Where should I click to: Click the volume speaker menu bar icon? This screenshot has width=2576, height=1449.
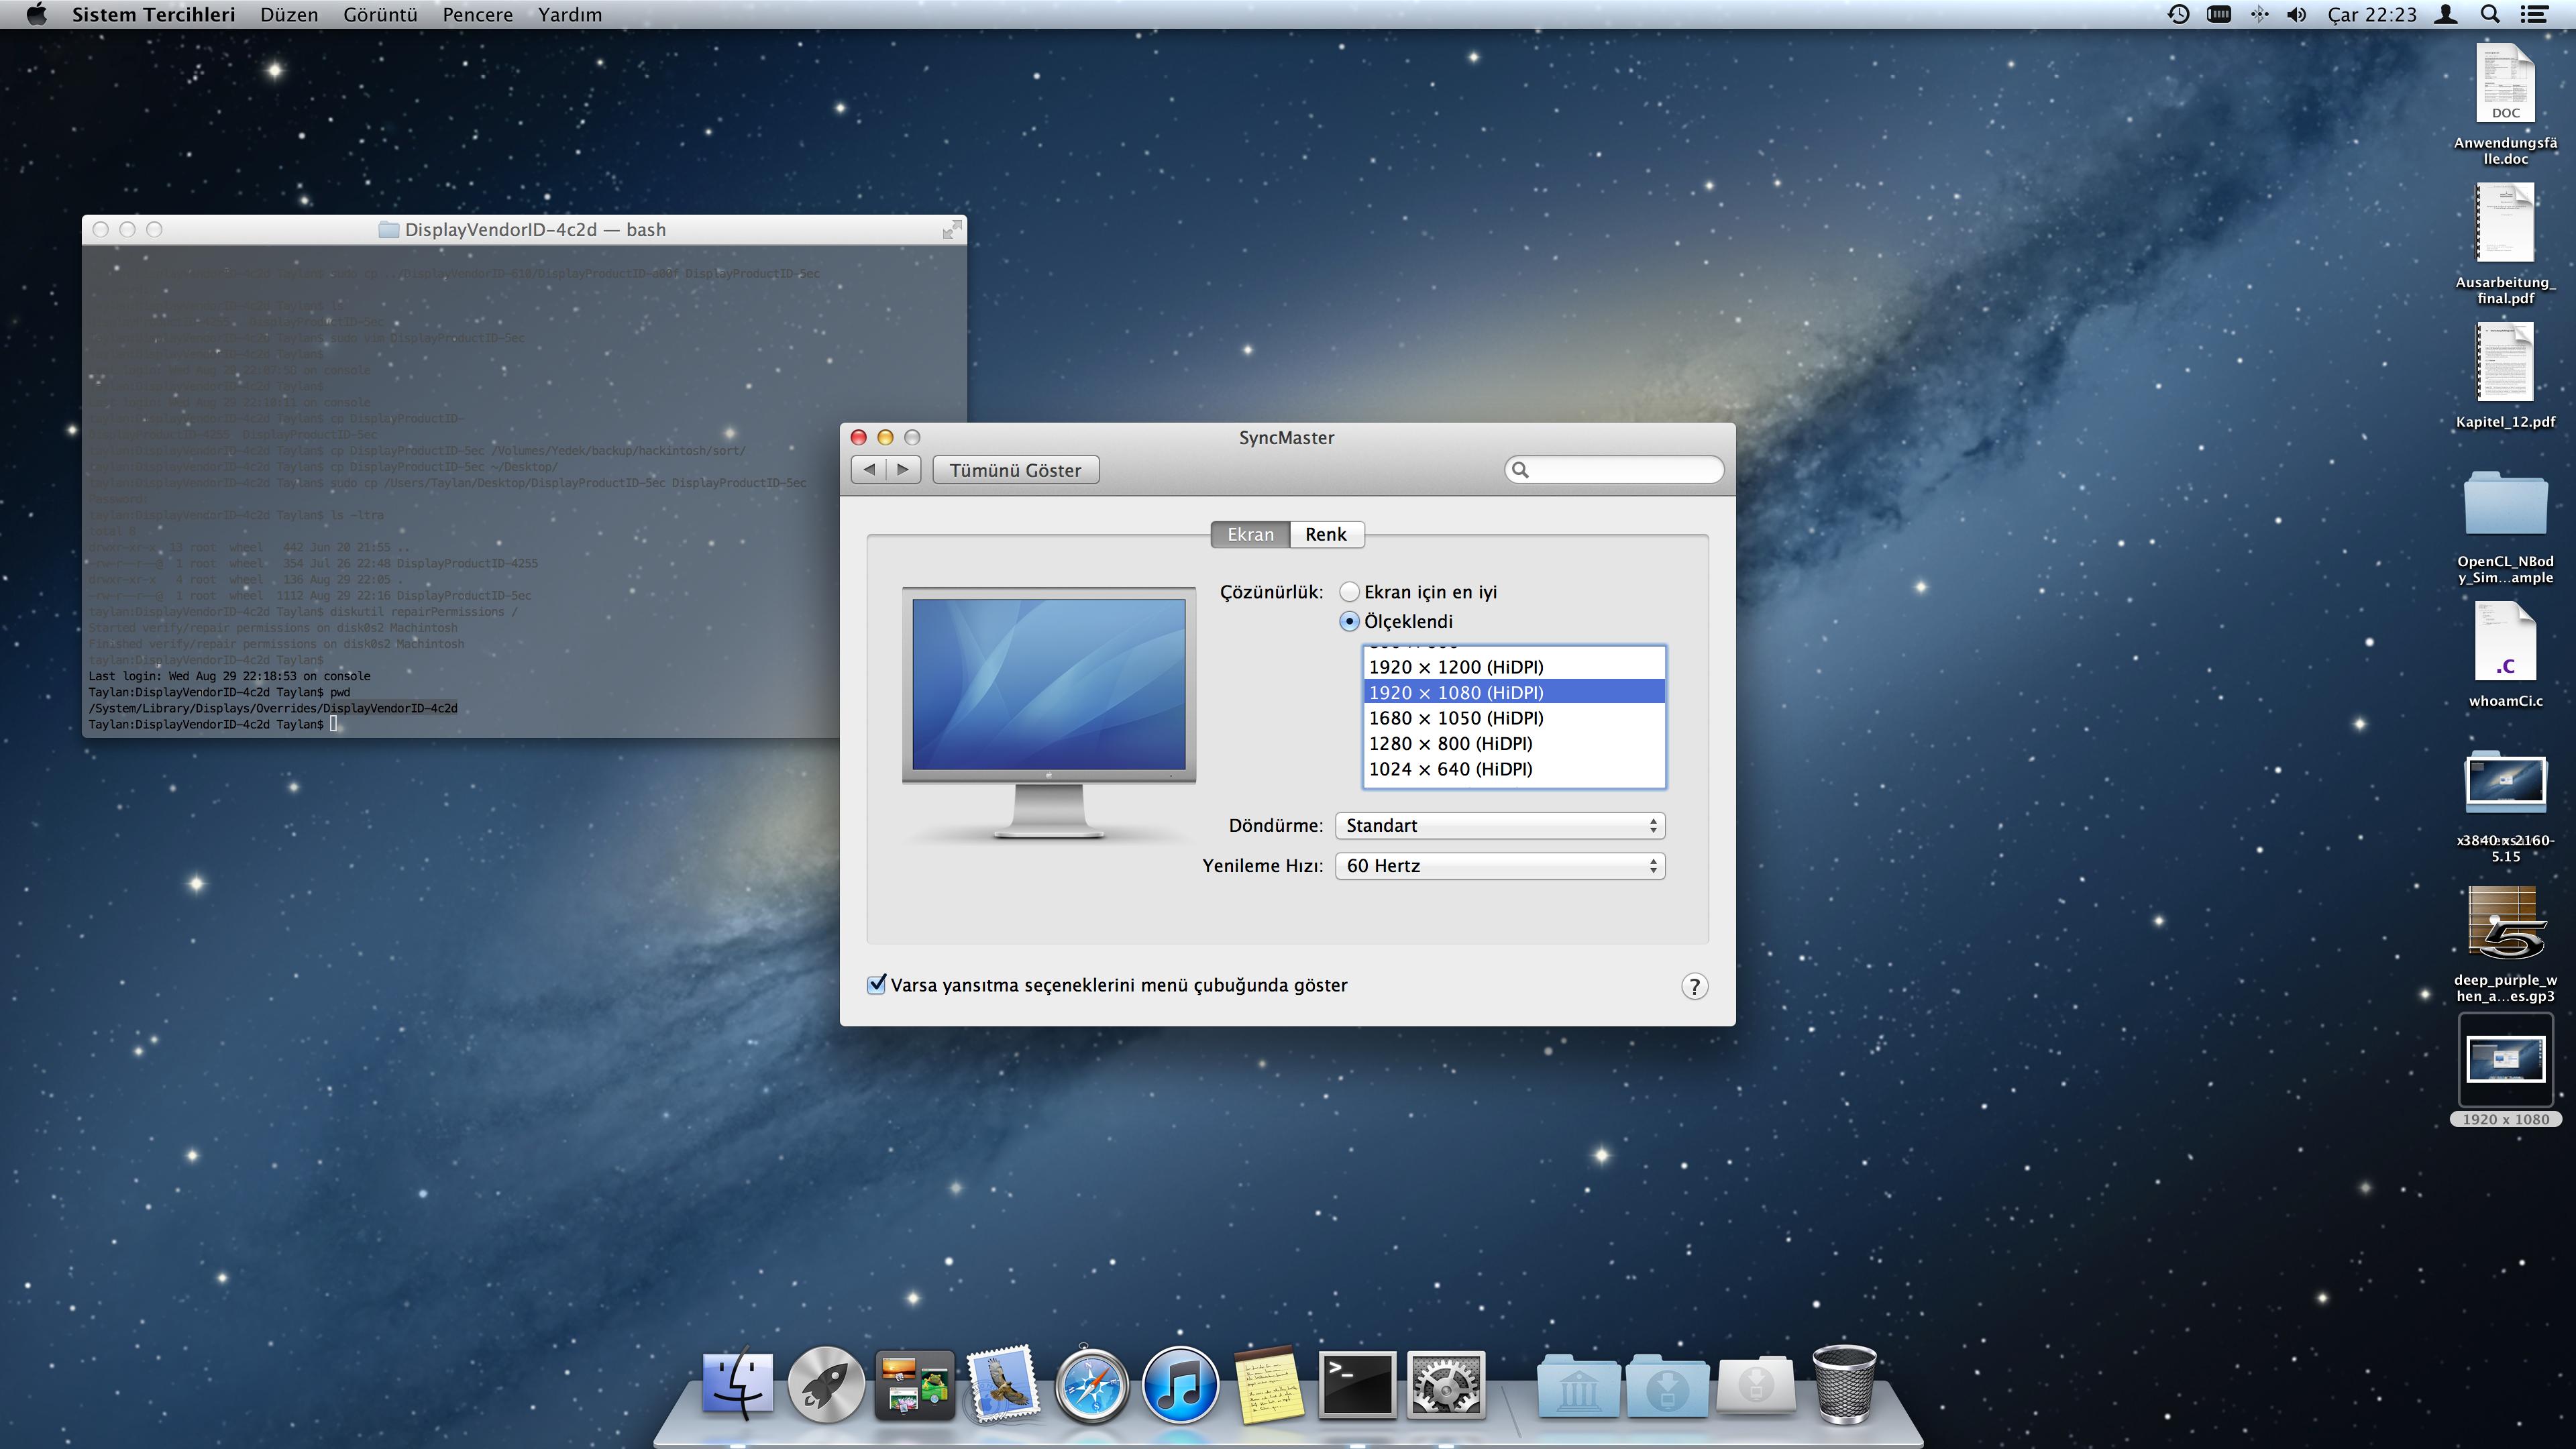click(2298, 14)
